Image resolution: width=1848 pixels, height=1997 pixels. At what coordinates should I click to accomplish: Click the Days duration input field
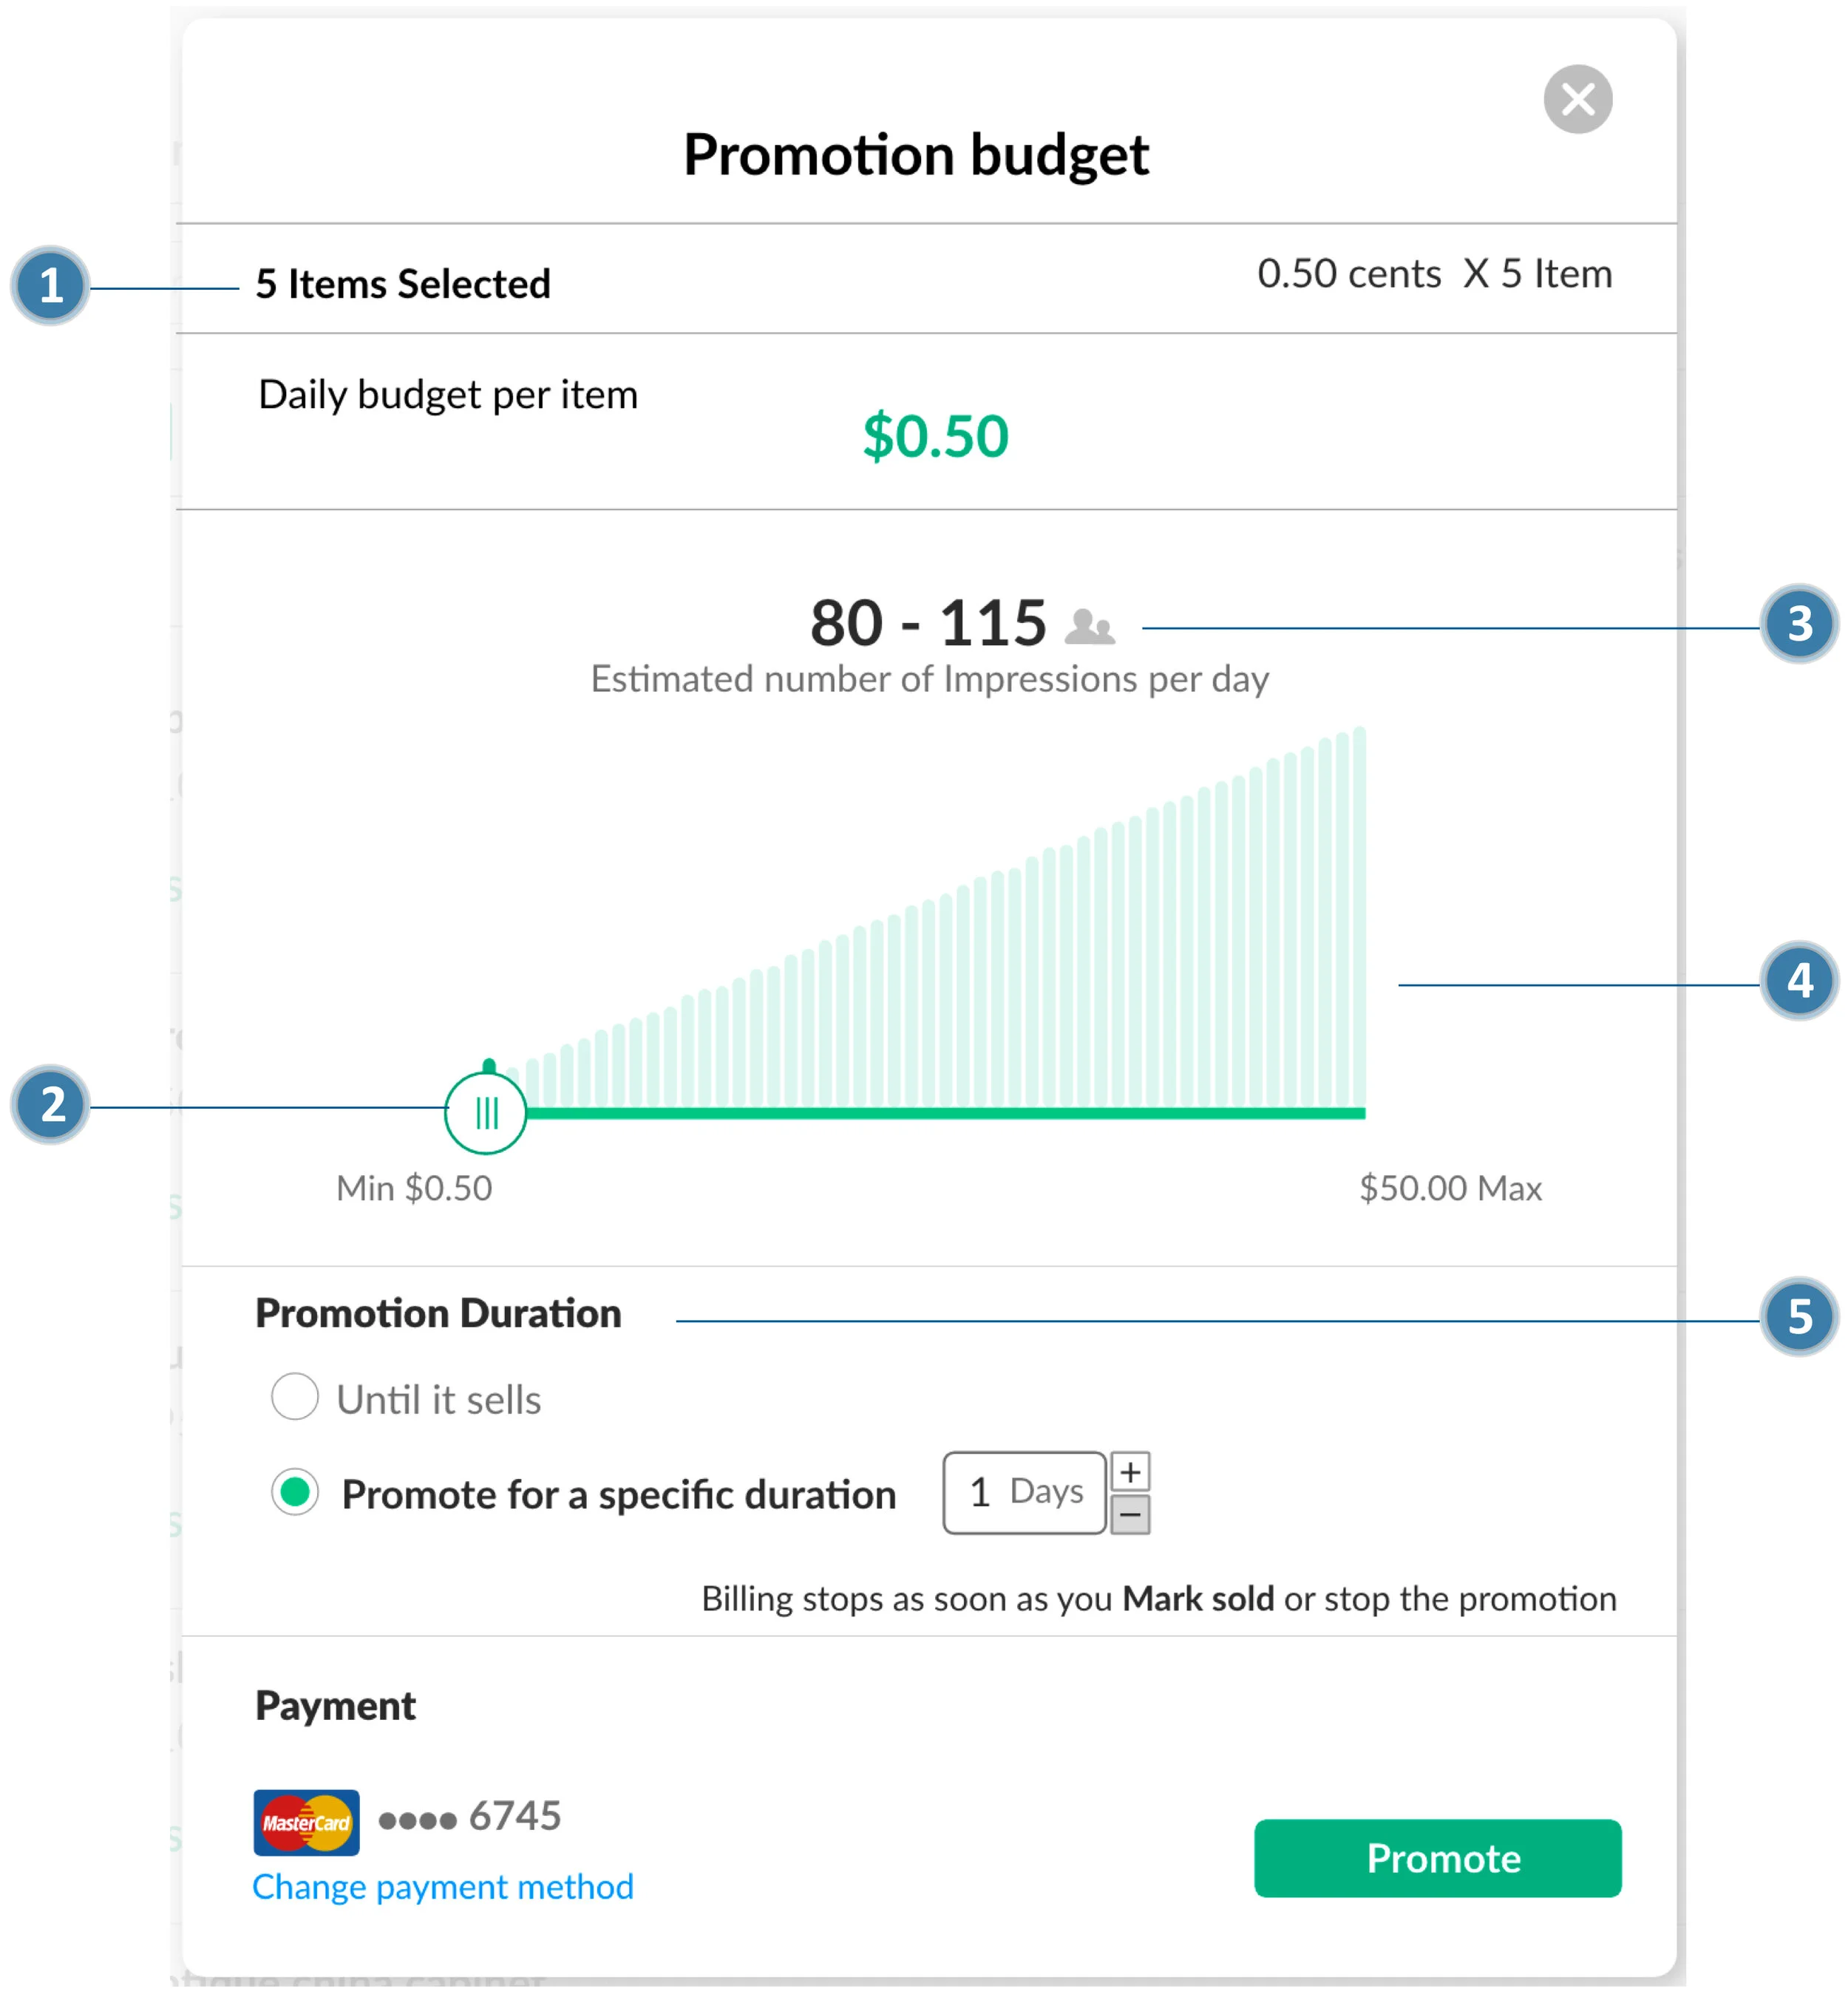1024,1492
